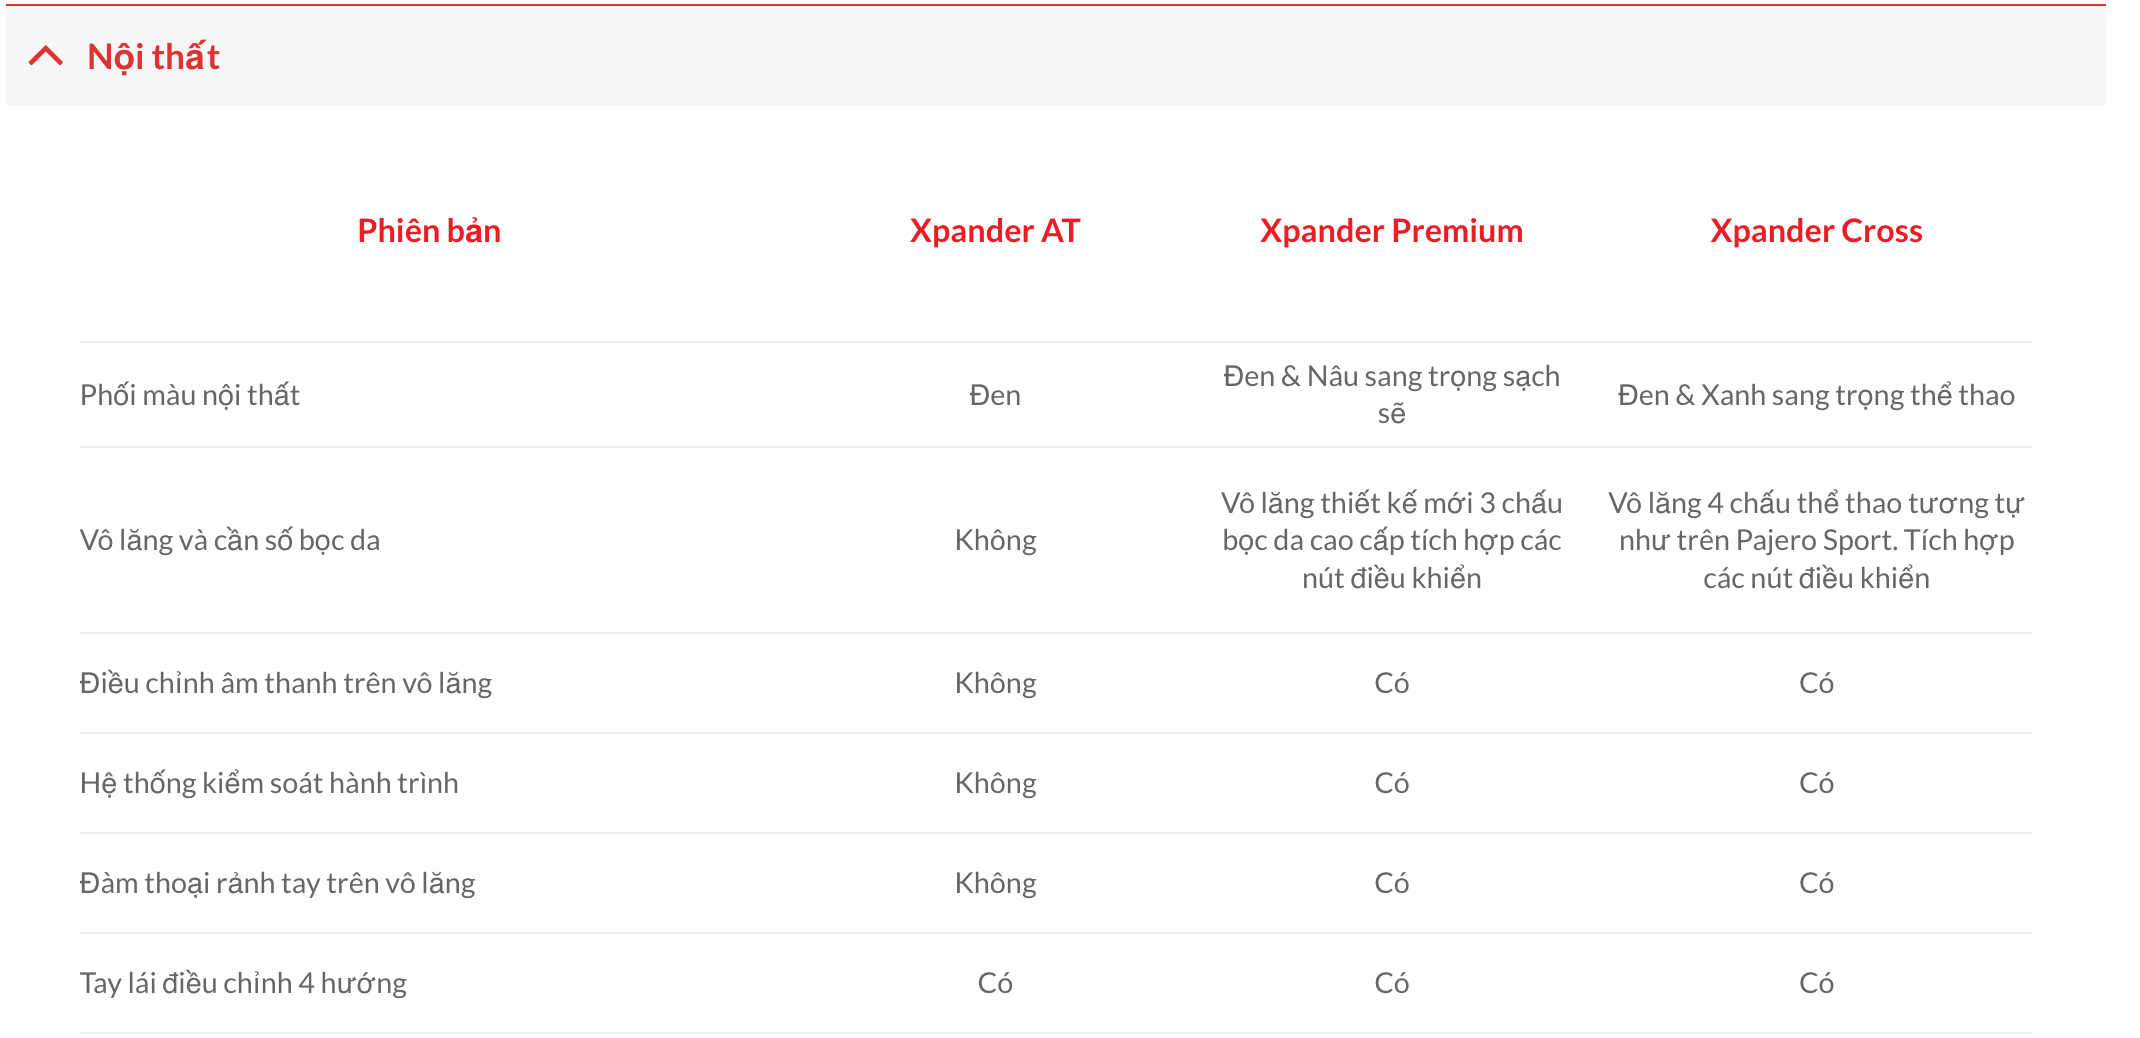Click Xpander Cross's Có for Đàm thoại rảnh tay
The image size is (2140, 1038).
coord(1816,883)
